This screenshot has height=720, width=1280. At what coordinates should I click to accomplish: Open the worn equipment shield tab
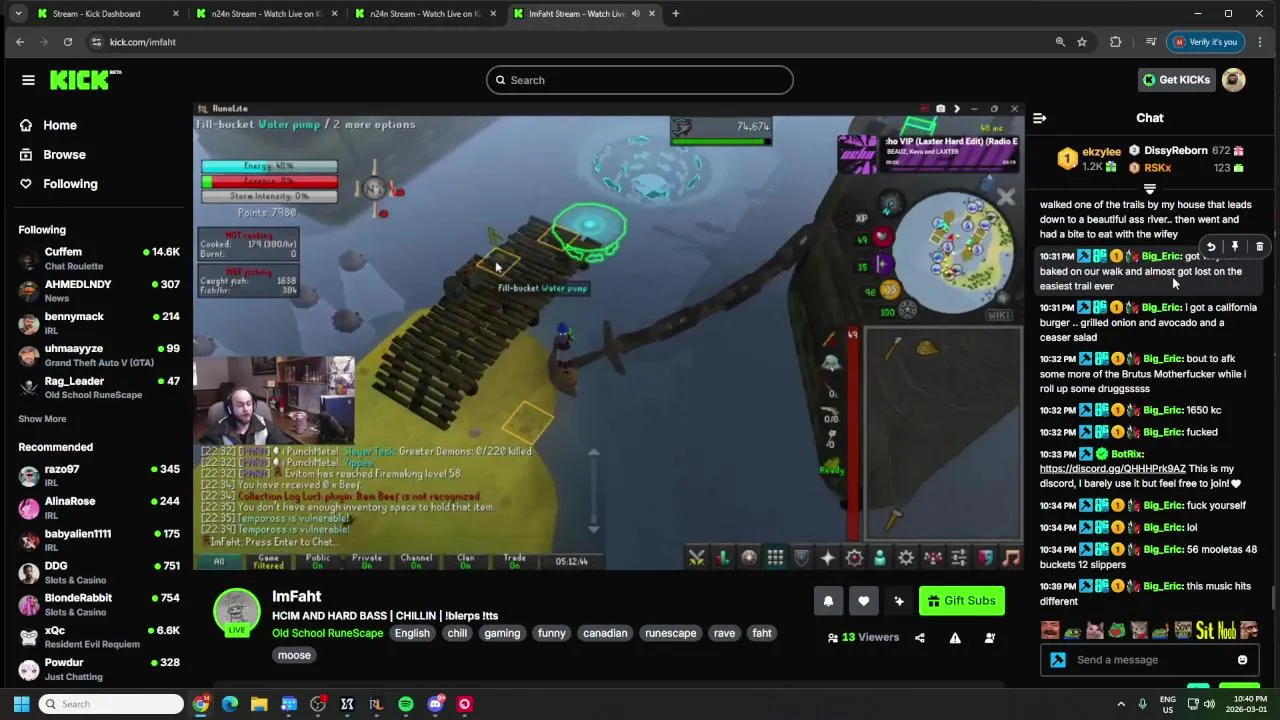click(801, 558)
